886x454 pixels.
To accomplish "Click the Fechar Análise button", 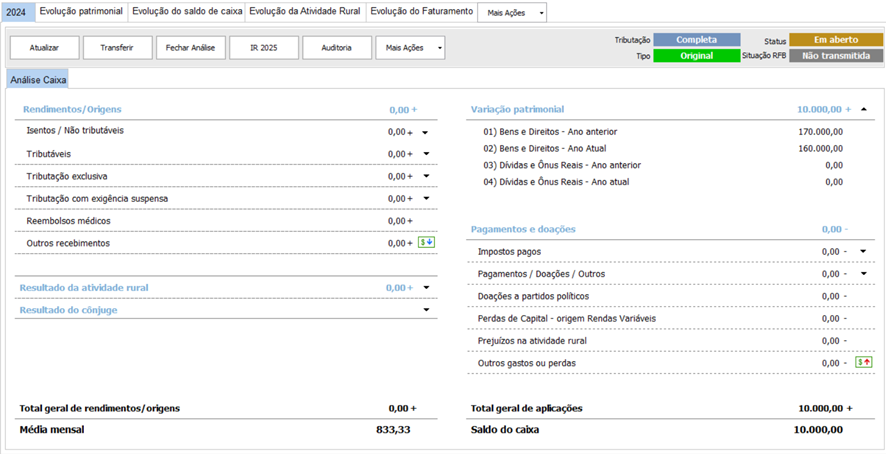I will pos(190,47).
